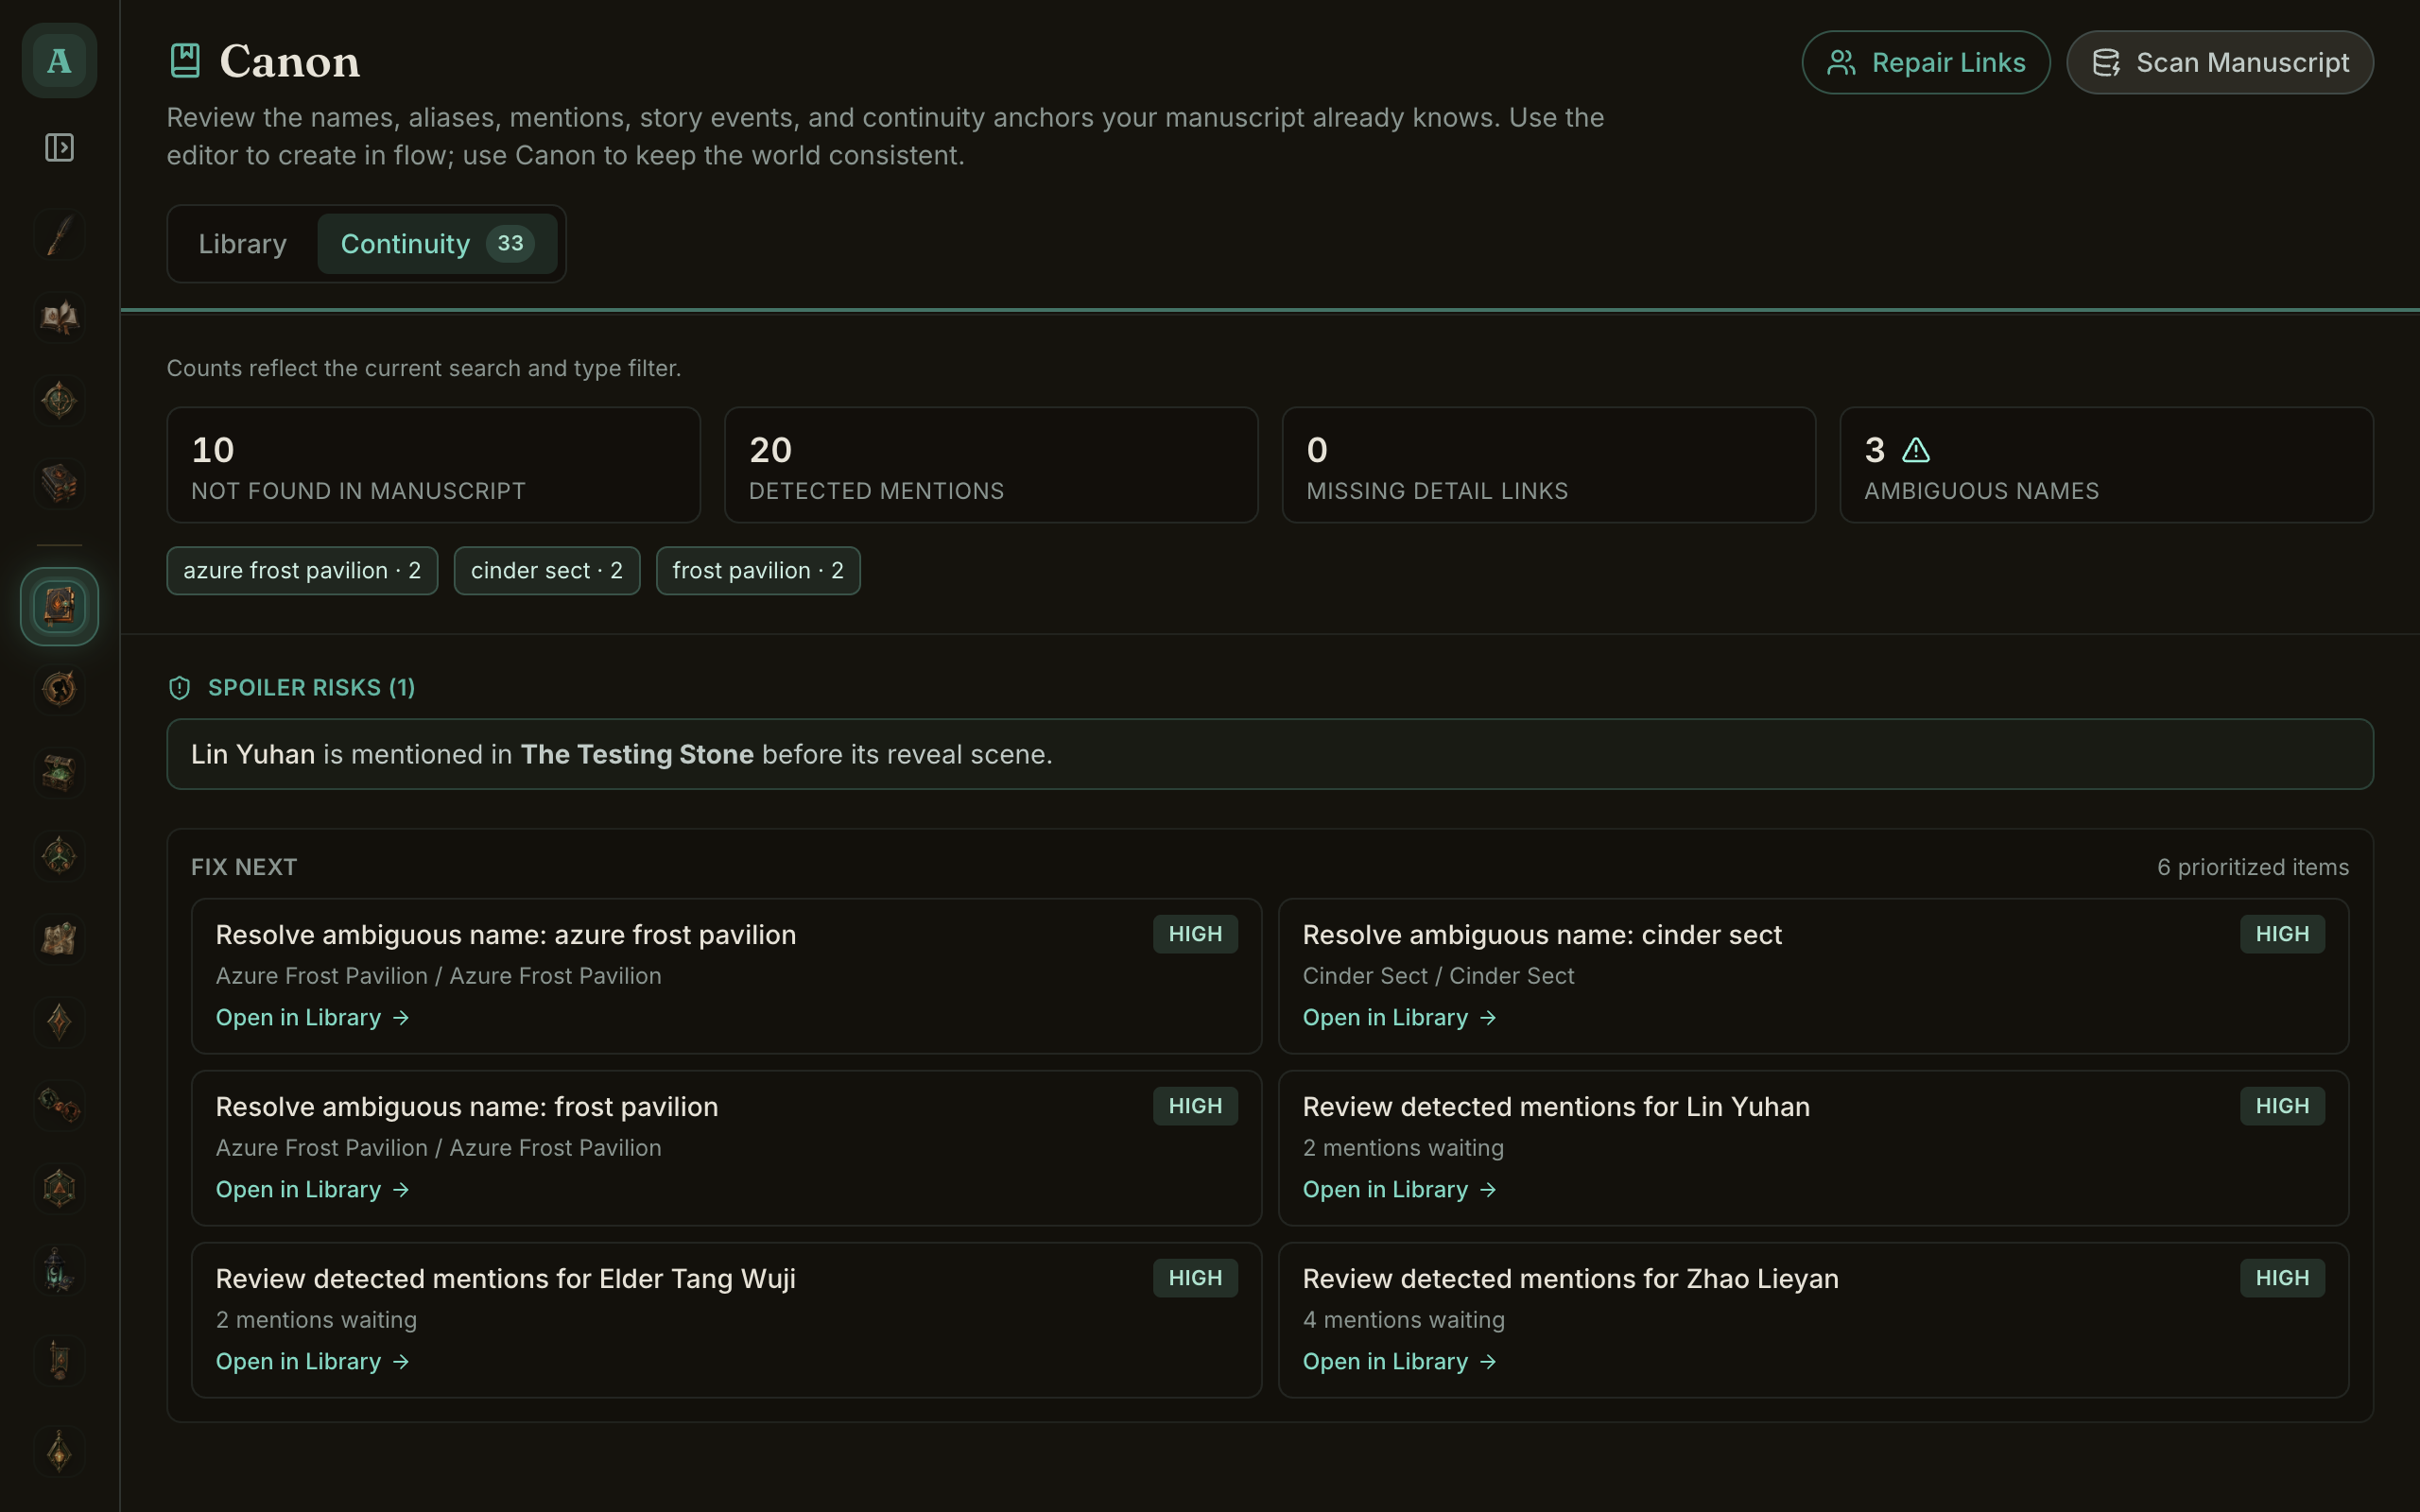Open the Detected Mentions stat card
2420x1512 pixels.
(991, 465)
